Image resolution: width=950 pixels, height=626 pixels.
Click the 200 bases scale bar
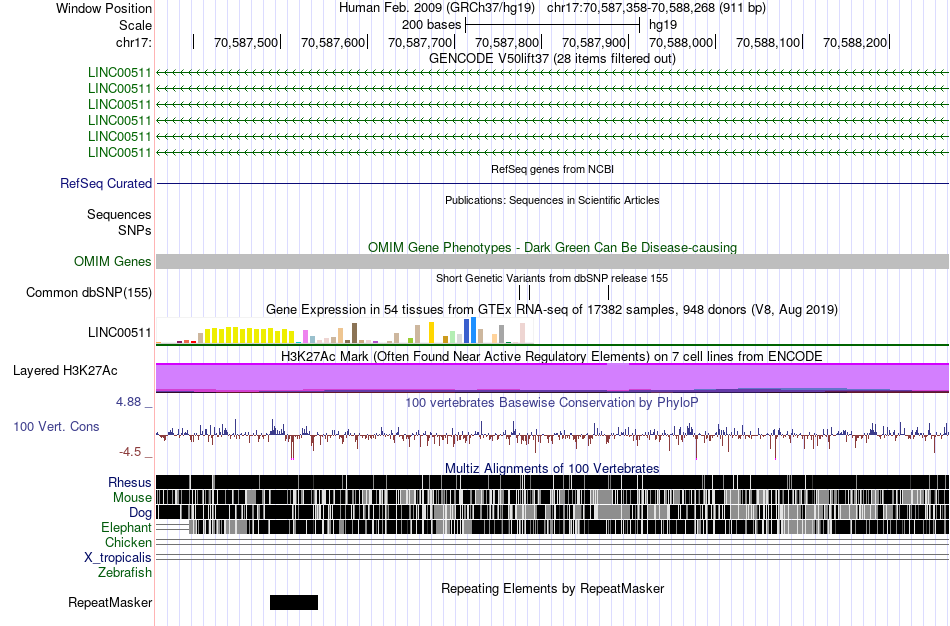(553, 25)
